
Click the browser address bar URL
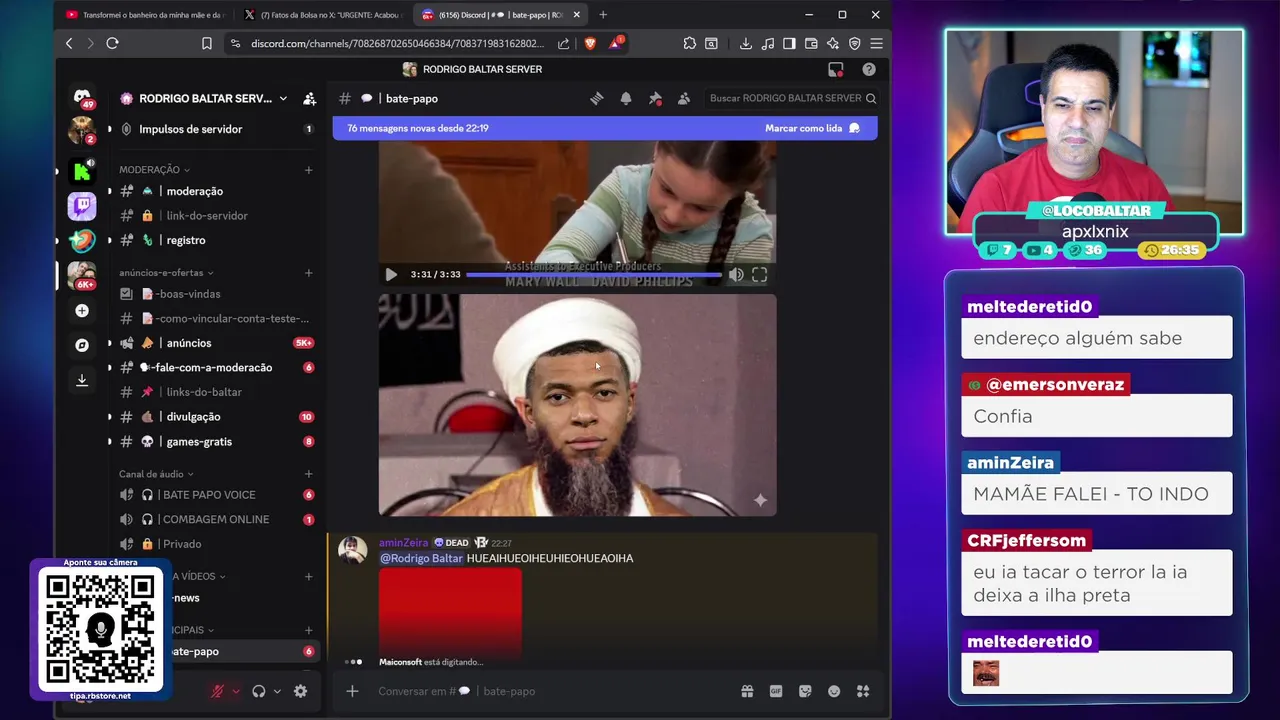397,43
